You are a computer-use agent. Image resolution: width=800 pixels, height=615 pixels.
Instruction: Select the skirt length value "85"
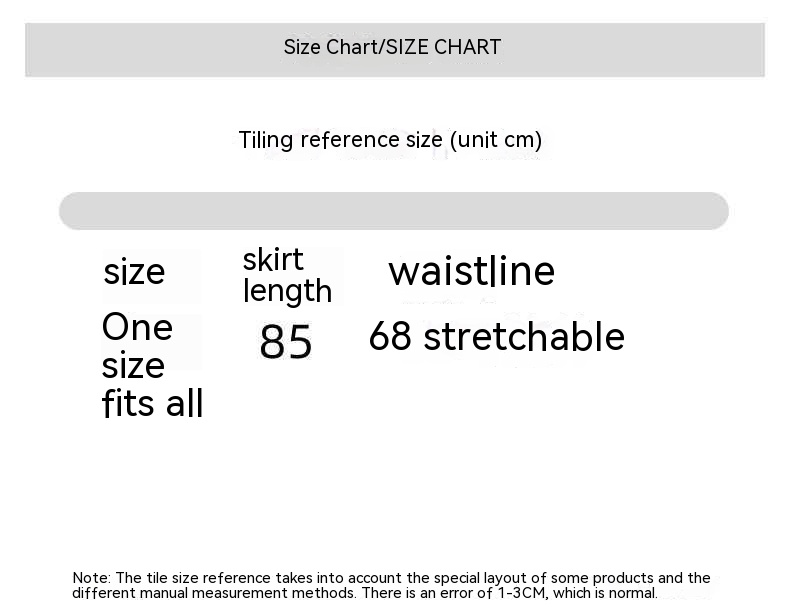coord(286,343)
